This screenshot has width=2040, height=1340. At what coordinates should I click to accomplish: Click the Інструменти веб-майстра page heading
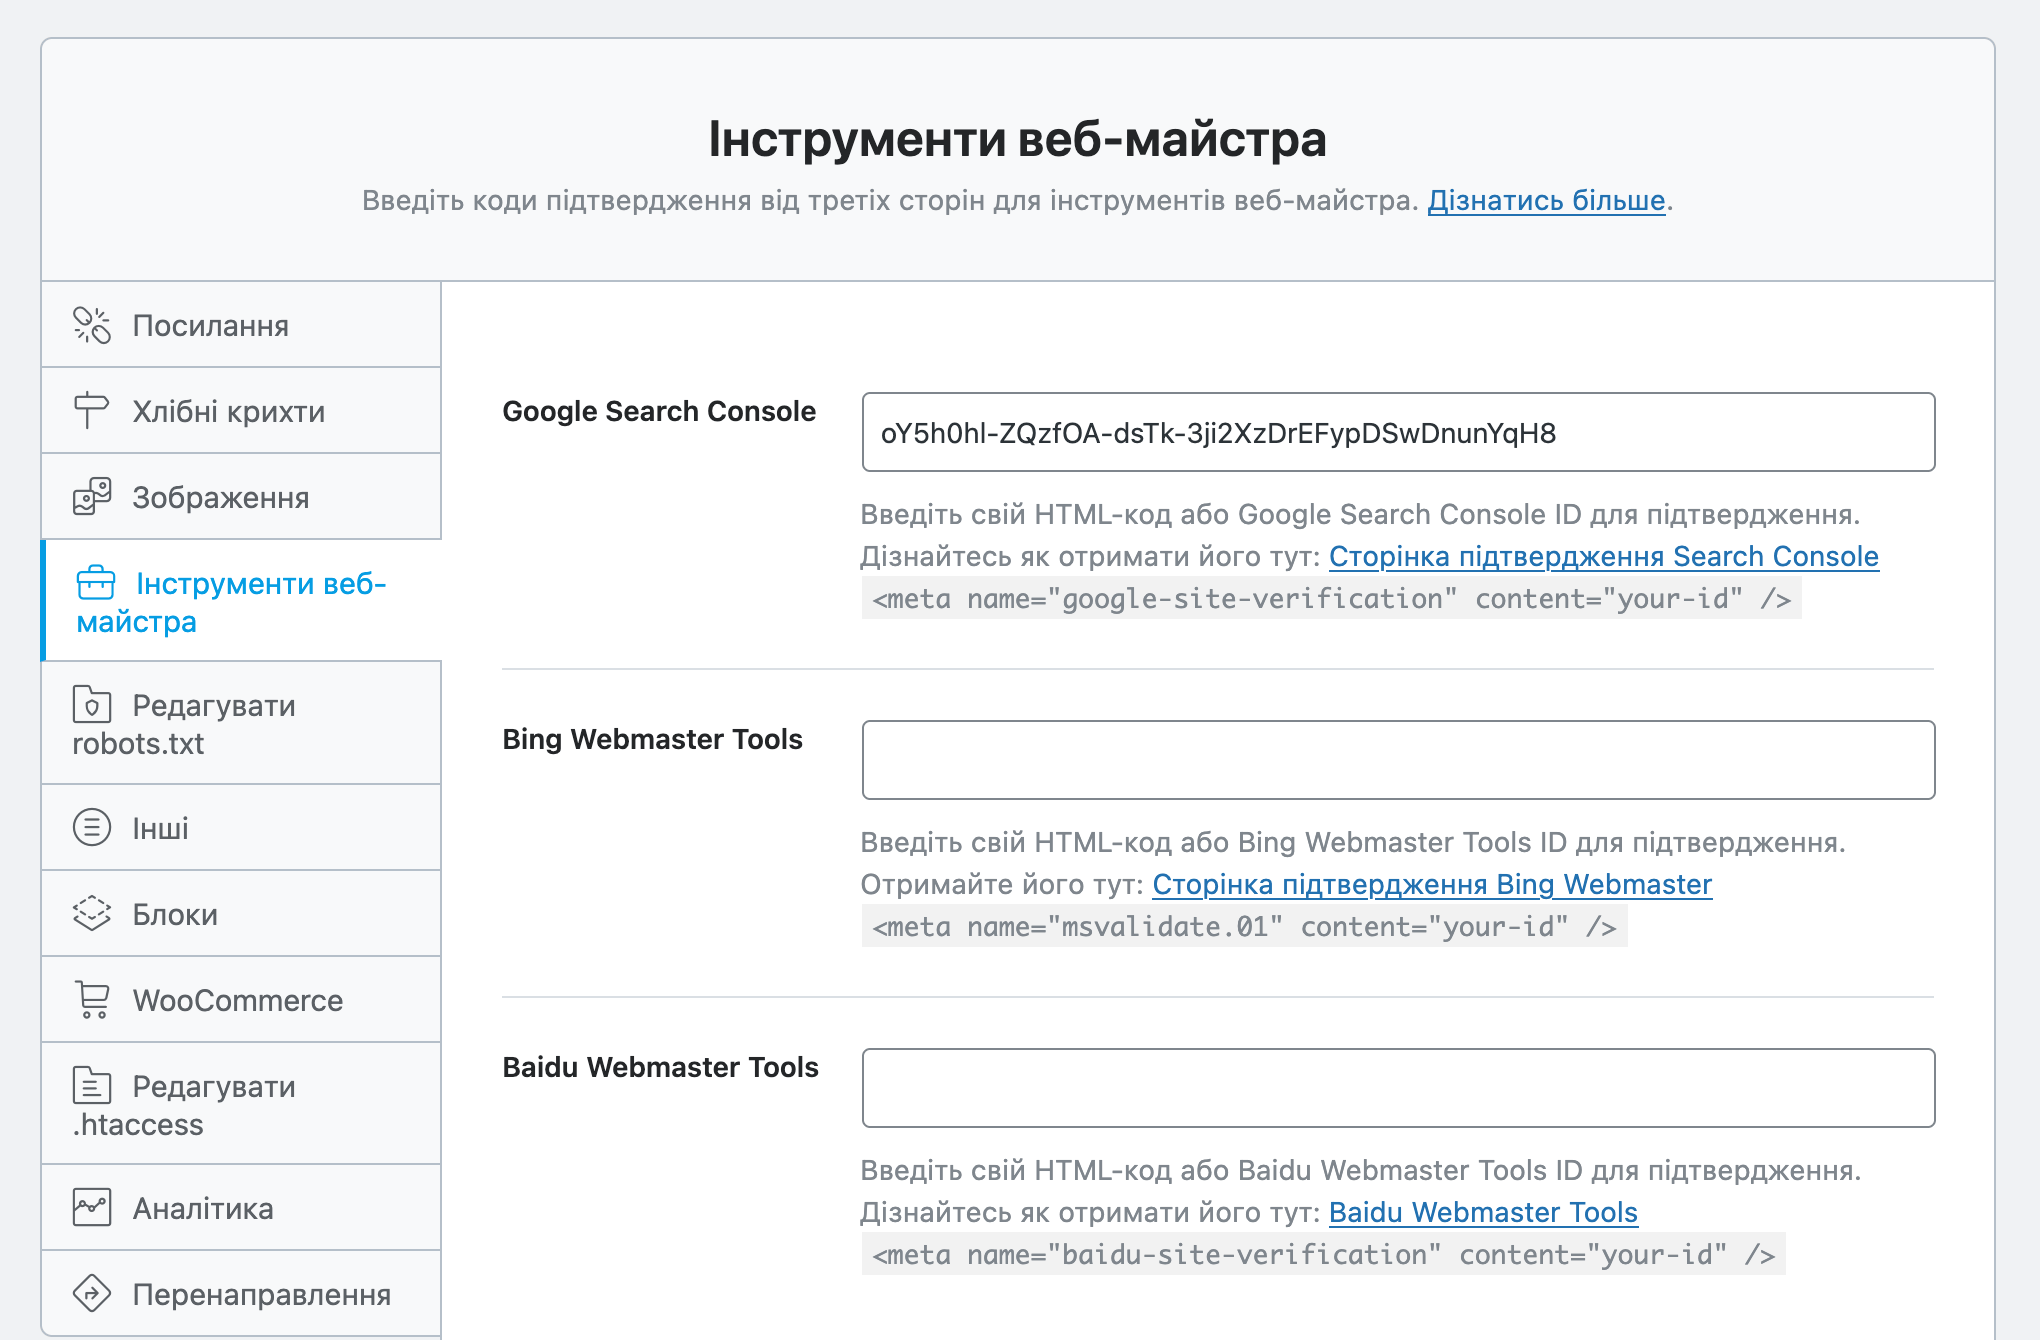pos(1018,139)
